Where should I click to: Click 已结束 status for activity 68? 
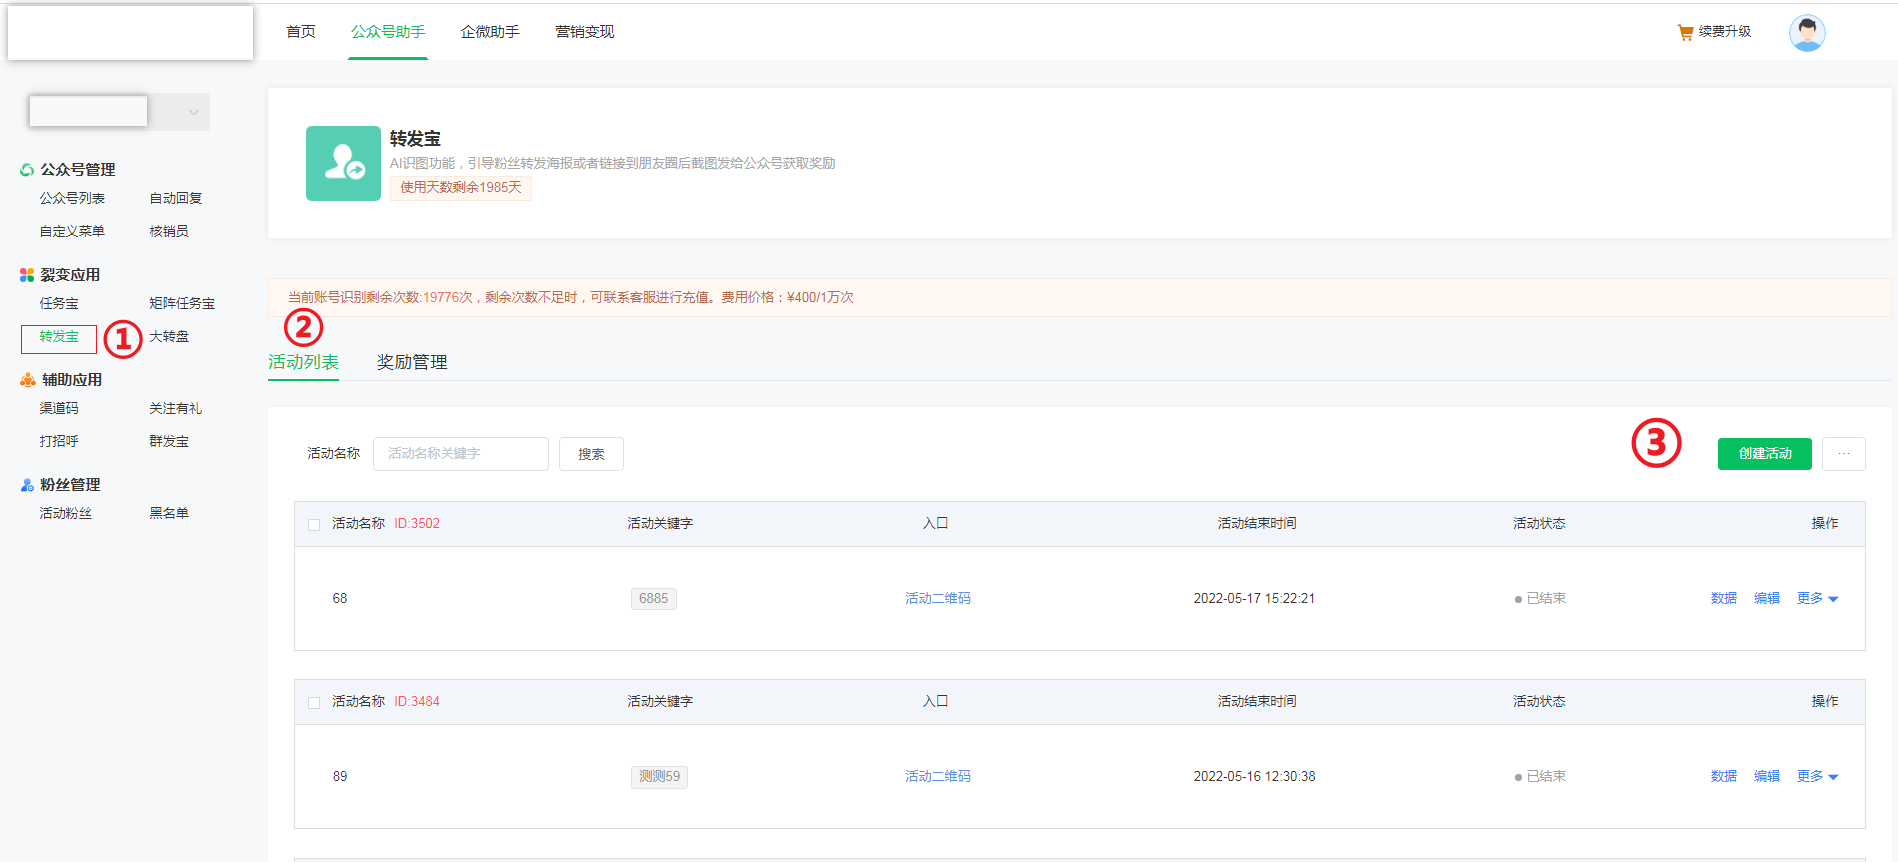click(x=1540, y=598)
